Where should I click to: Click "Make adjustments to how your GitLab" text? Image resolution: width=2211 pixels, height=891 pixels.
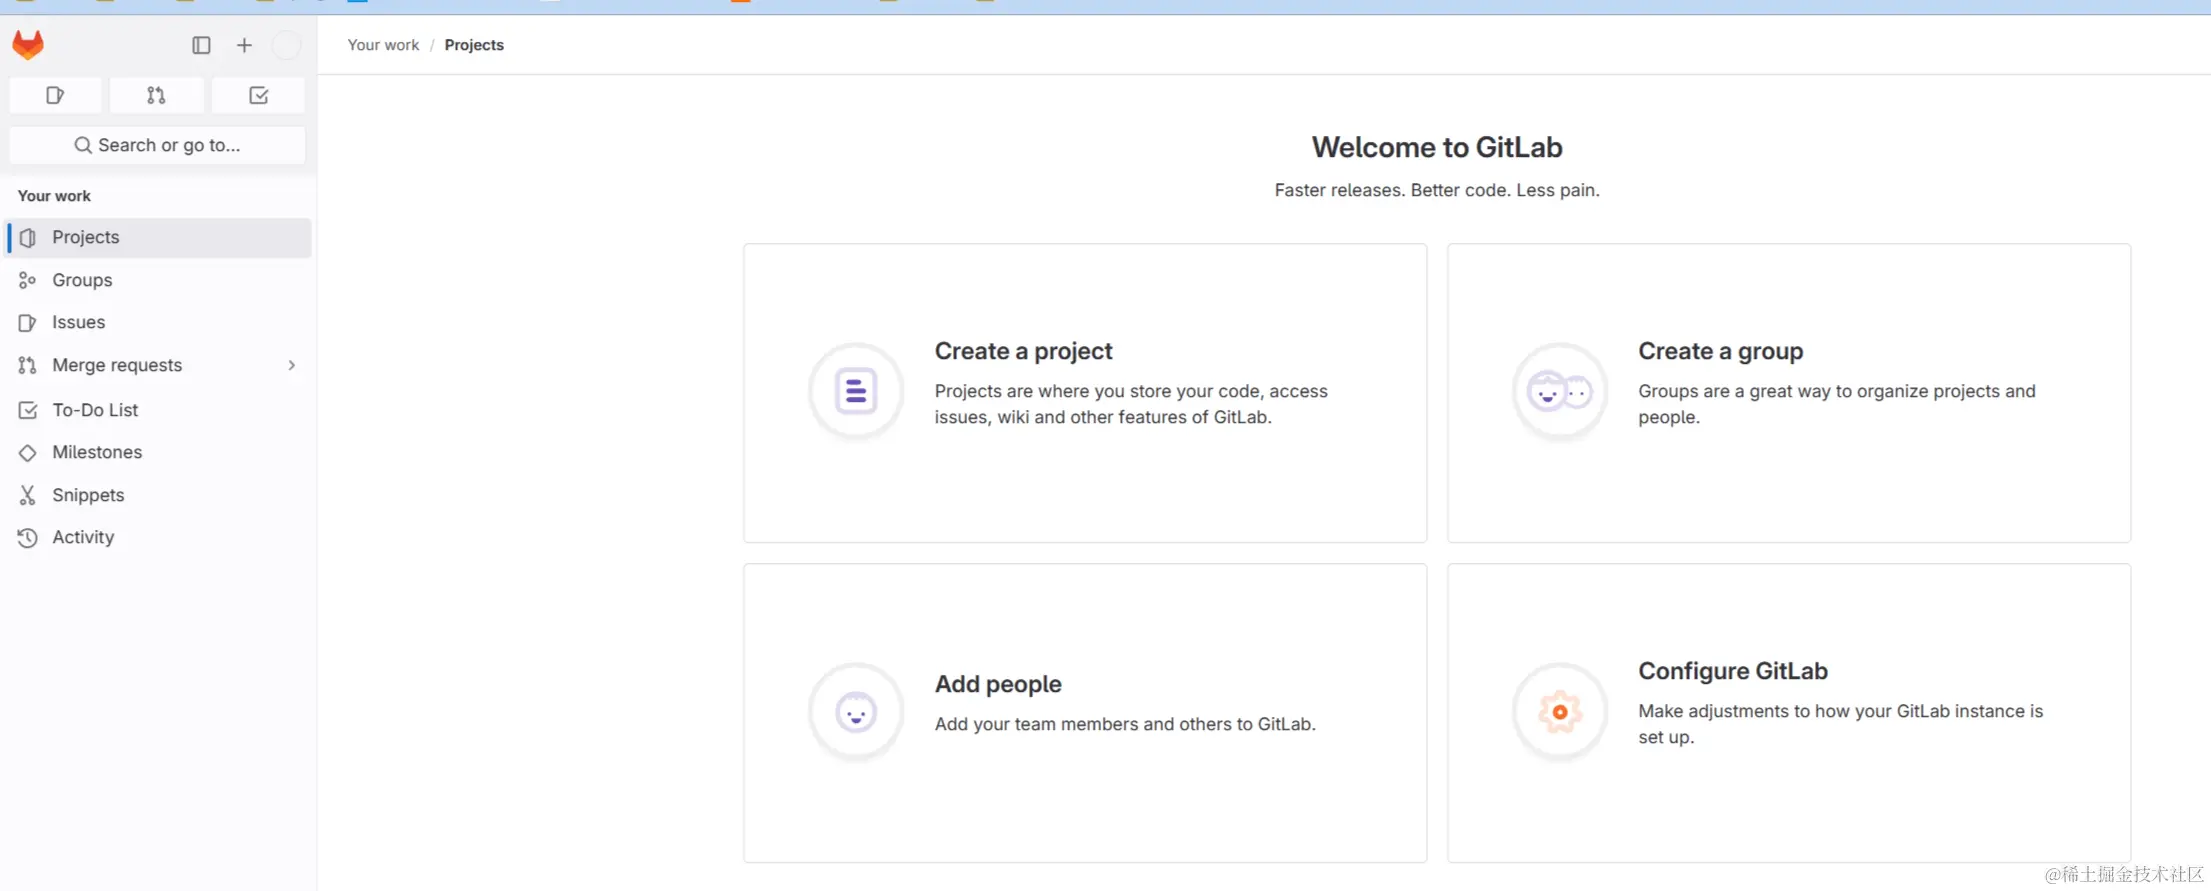click(1840, 724)
